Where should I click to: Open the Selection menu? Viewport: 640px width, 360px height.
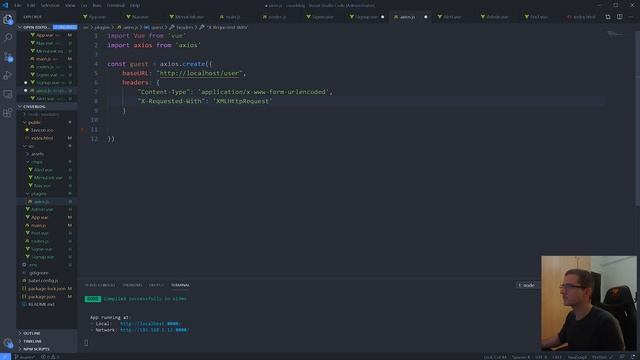point(50,5)
